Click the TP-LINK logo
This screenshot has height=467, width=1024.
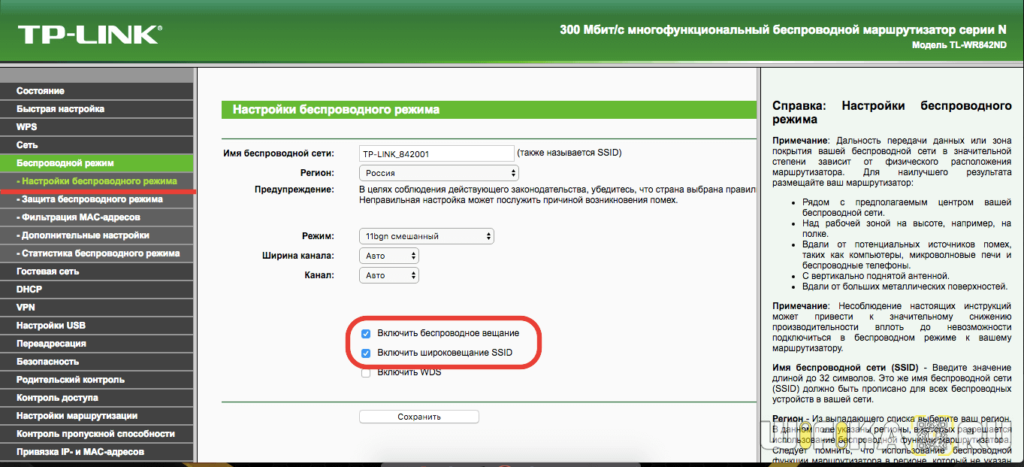(x=86, y=34)
